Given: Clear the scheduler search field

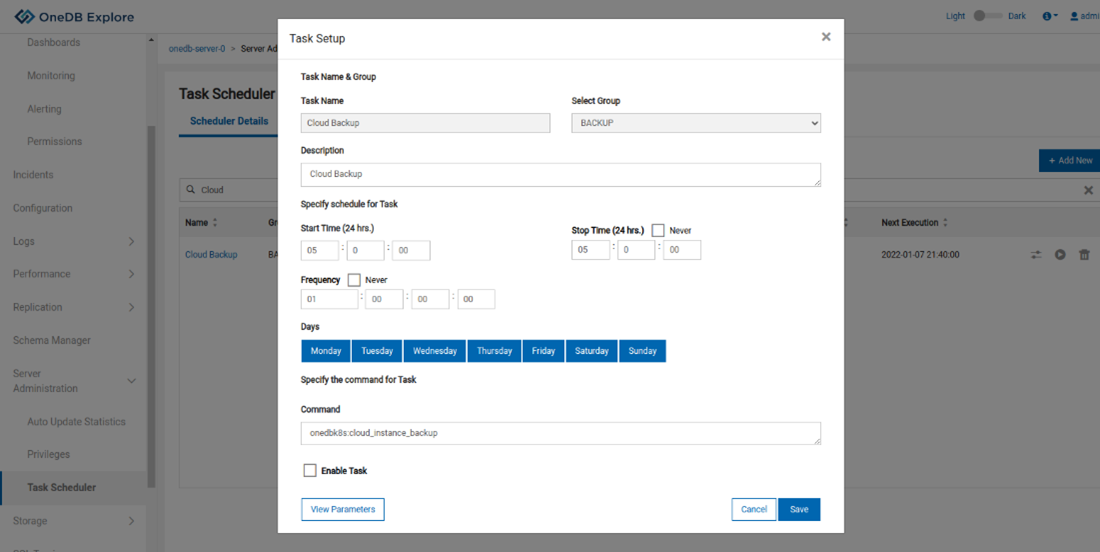Looking at the screenshot, I should [x=1089, y=190].
